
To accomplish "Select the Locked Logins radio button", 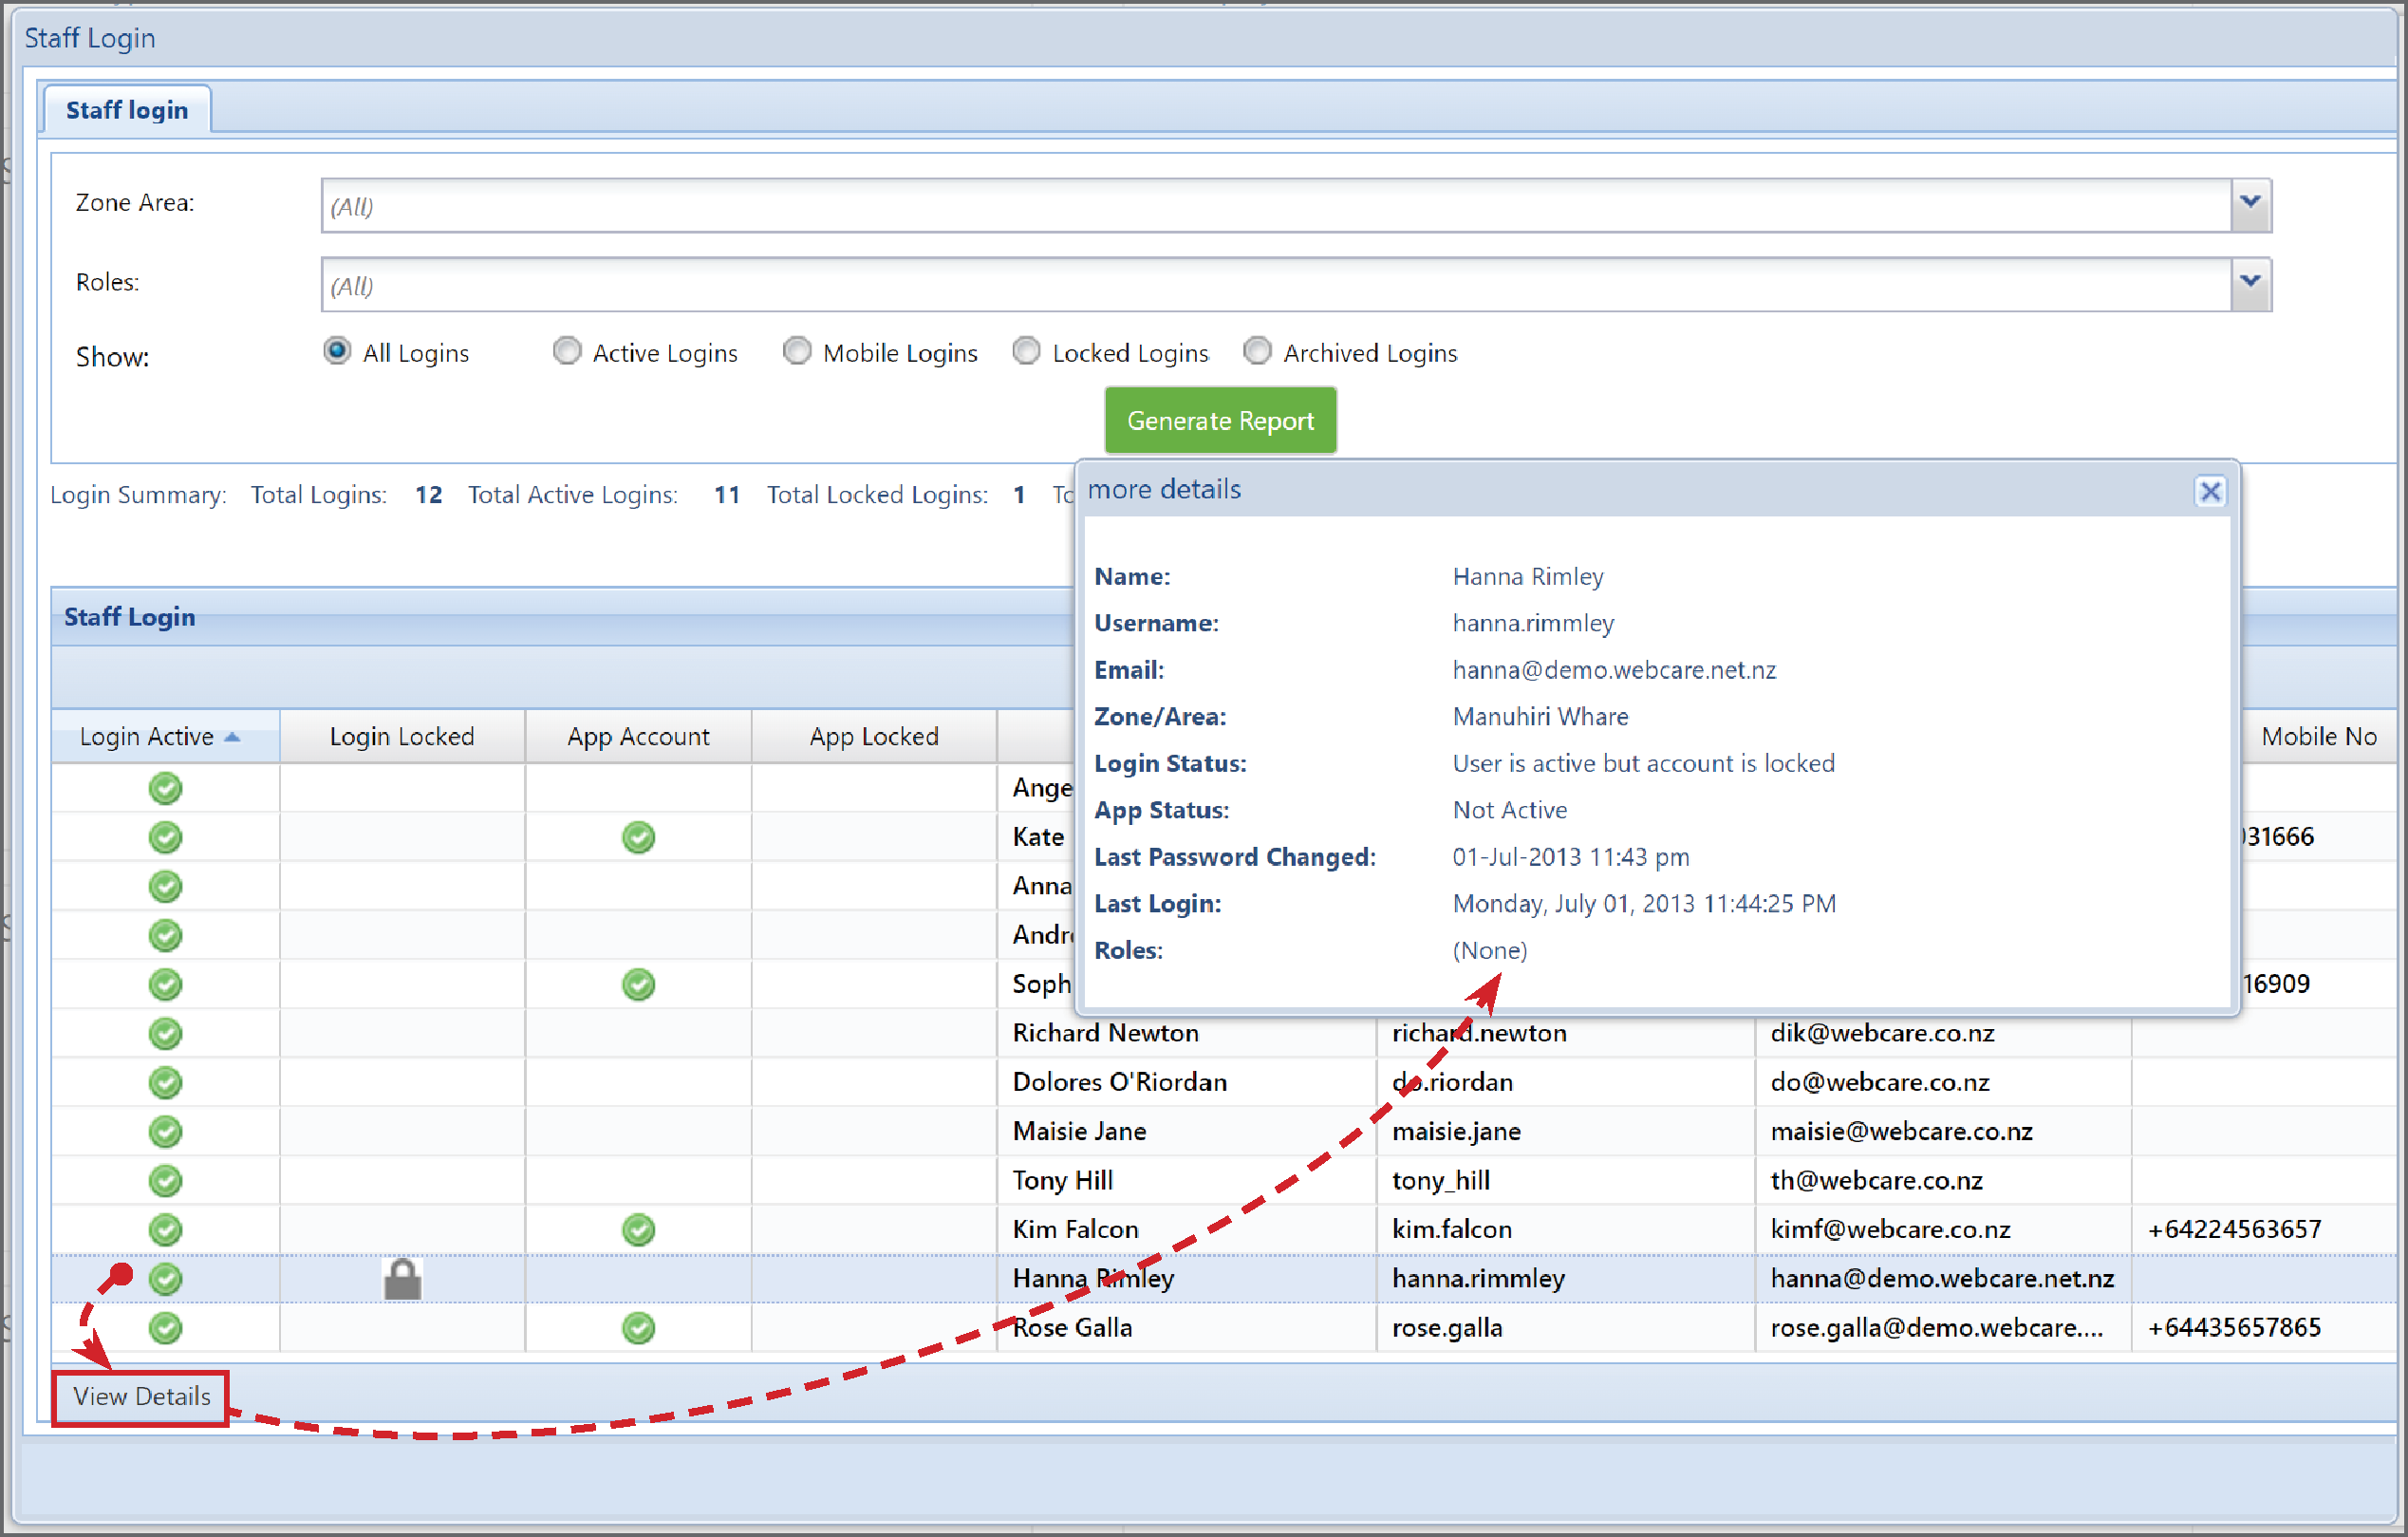I will coord(1026,351).
